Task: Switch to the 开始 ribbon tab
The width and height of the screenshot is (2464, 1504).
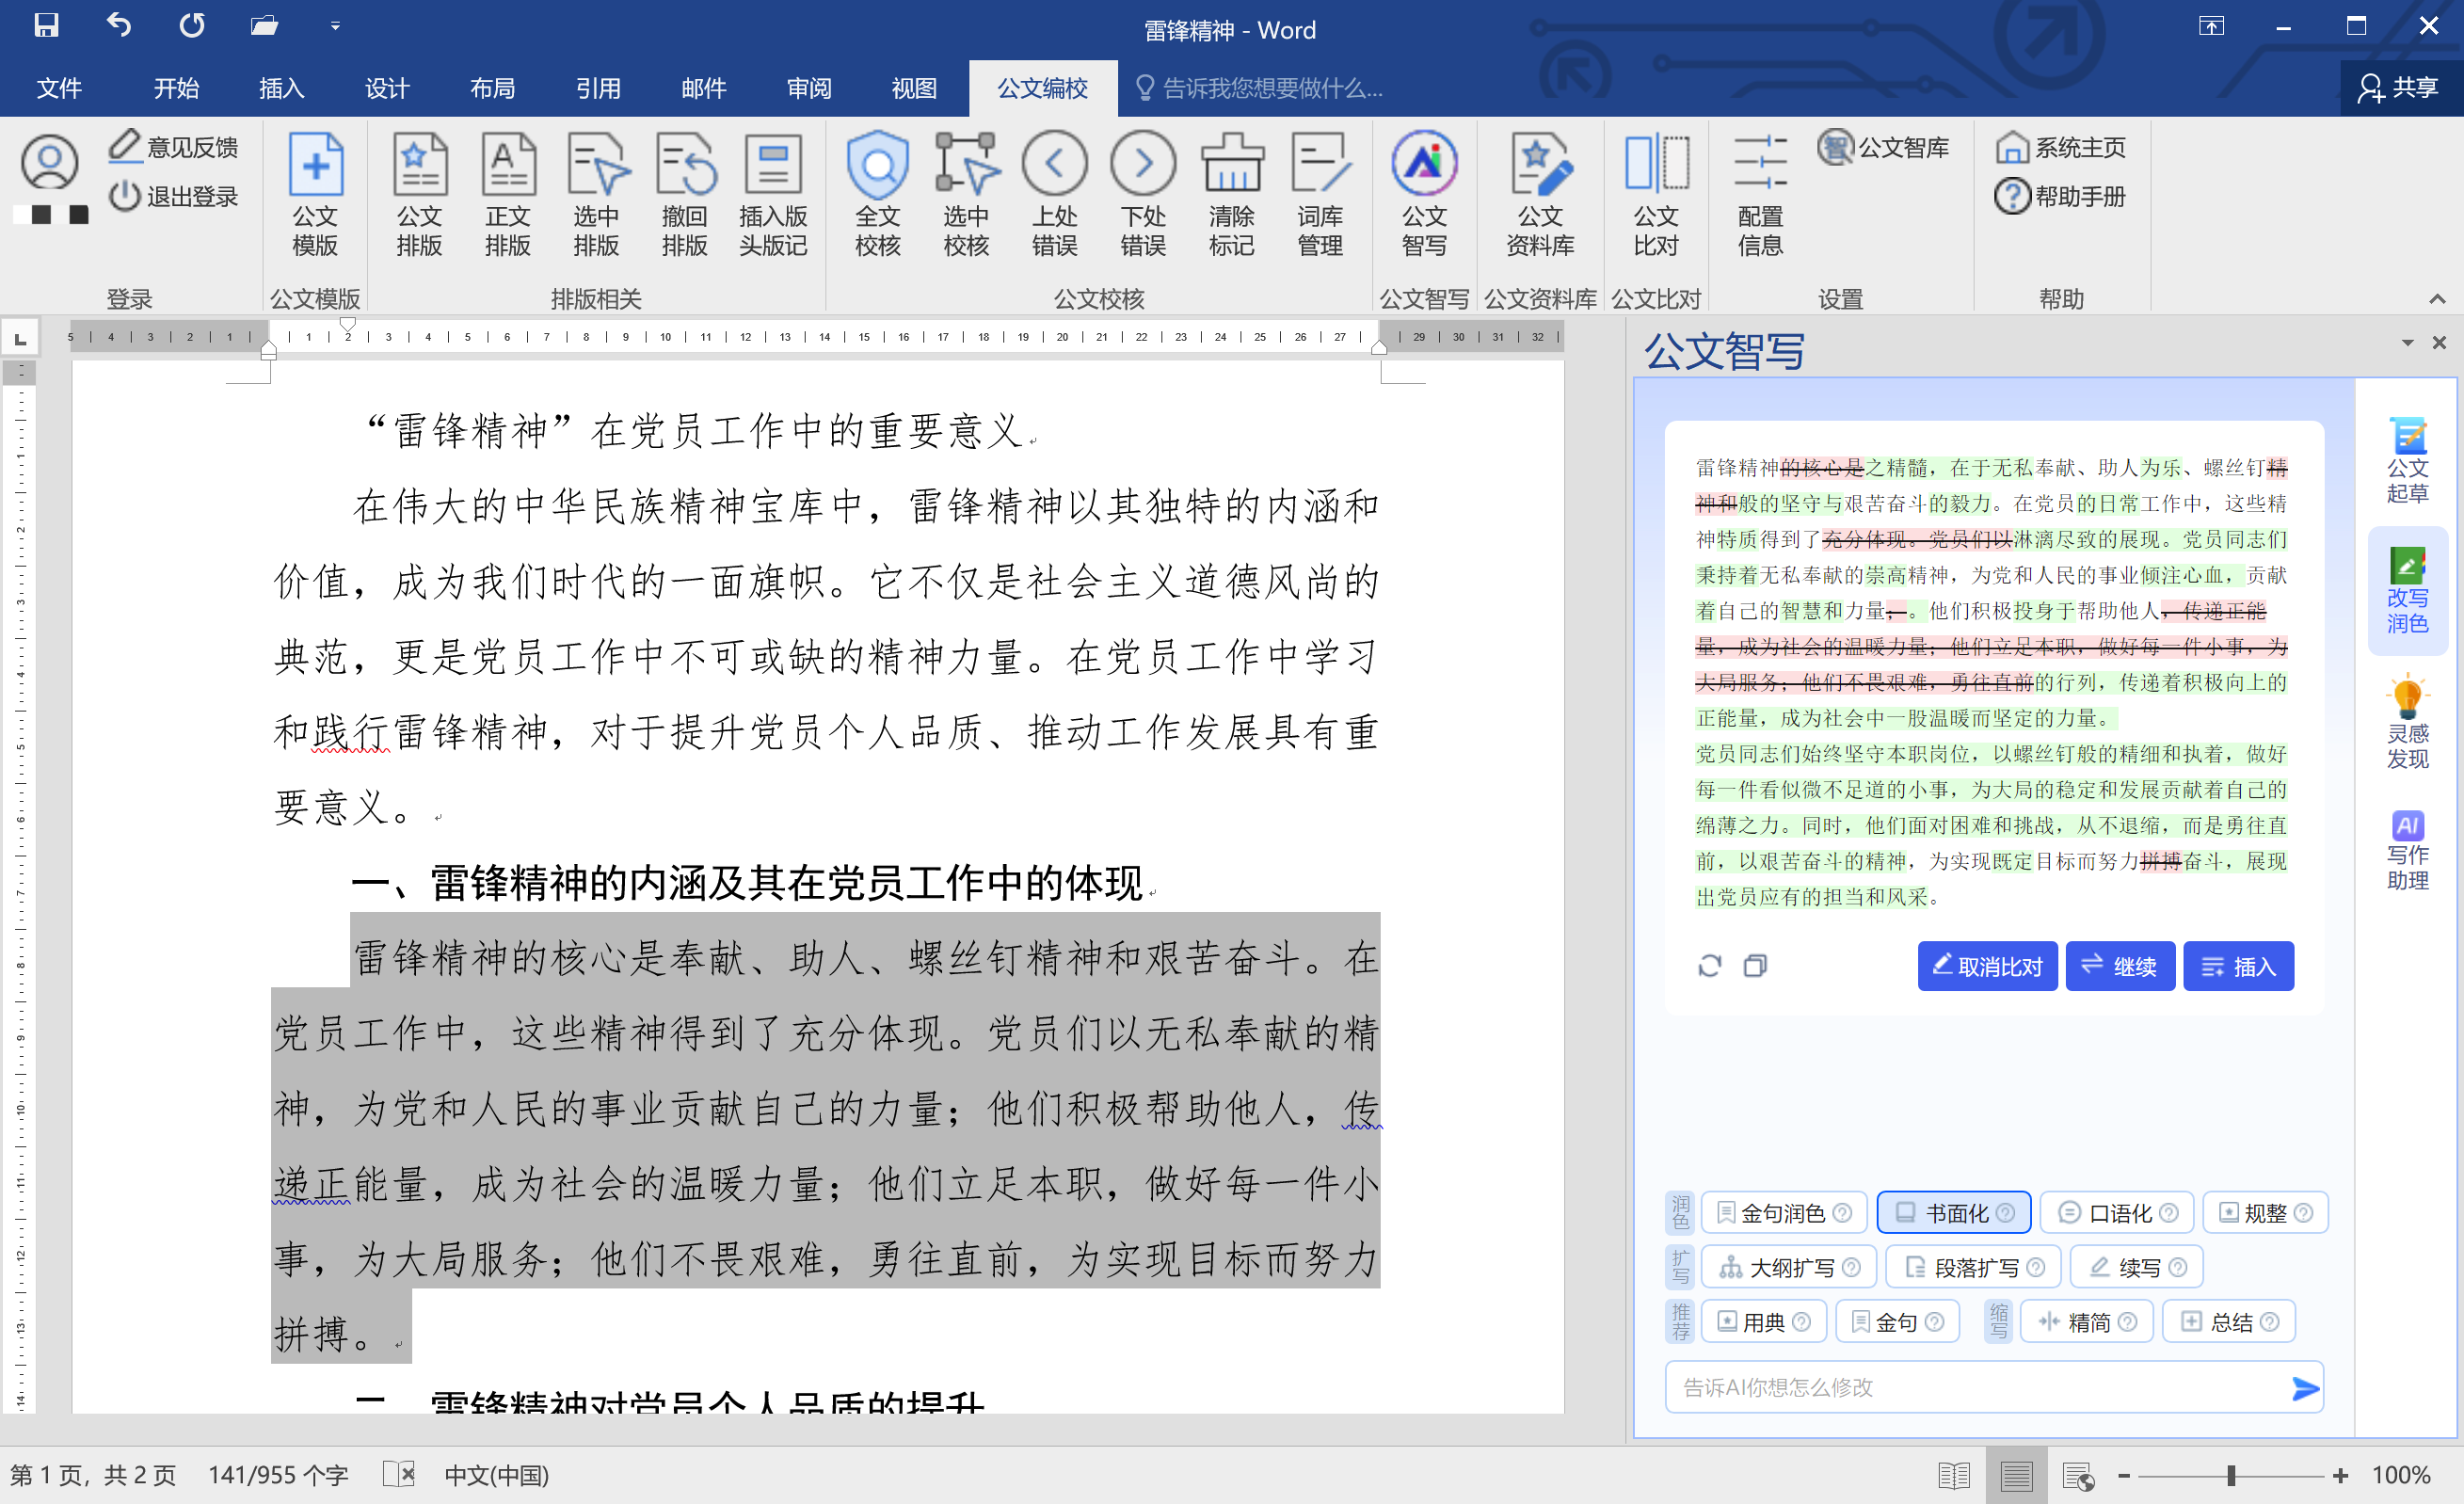Action: pyautogui.click(x=176, y=88)
